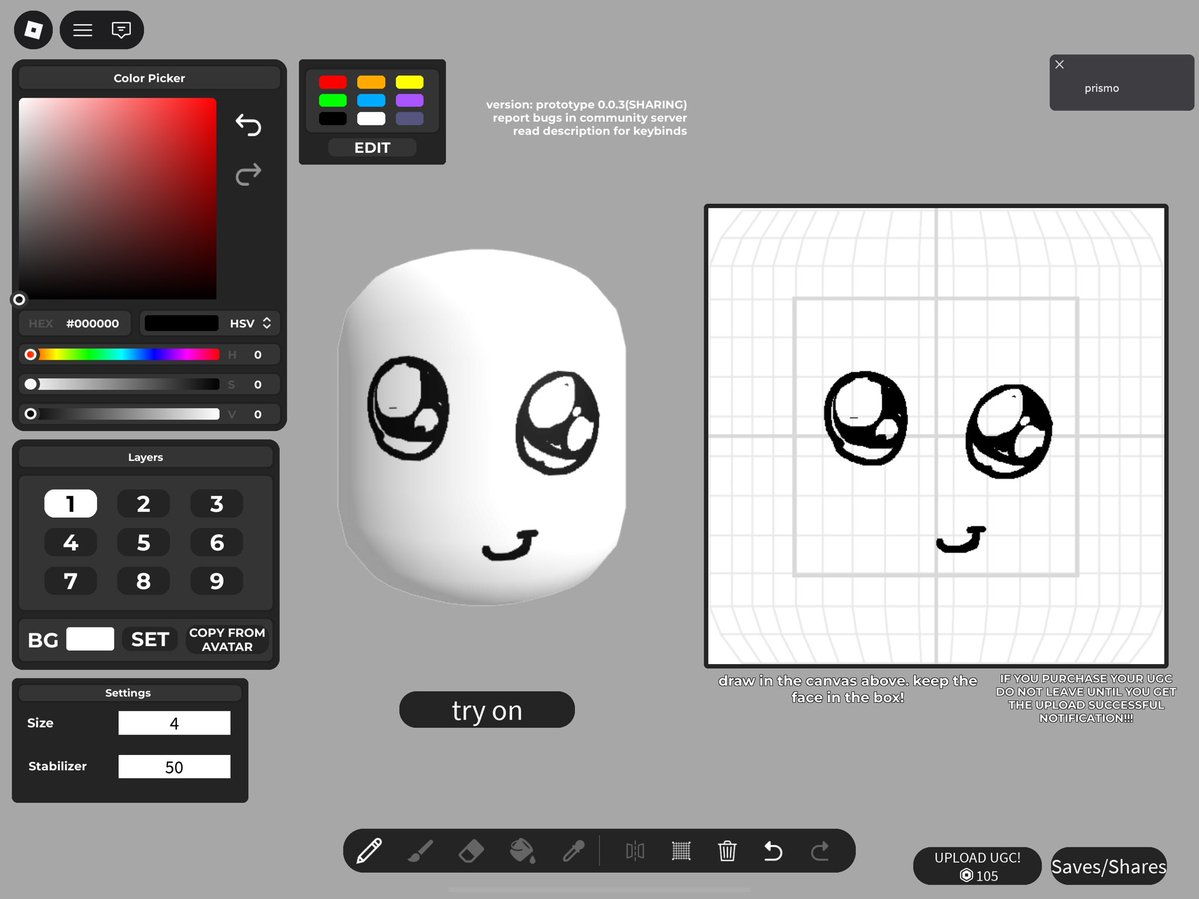This screenshot has width=1199, height=899.
Task: Select the Paintbrush tool
Action: (420, 850)
